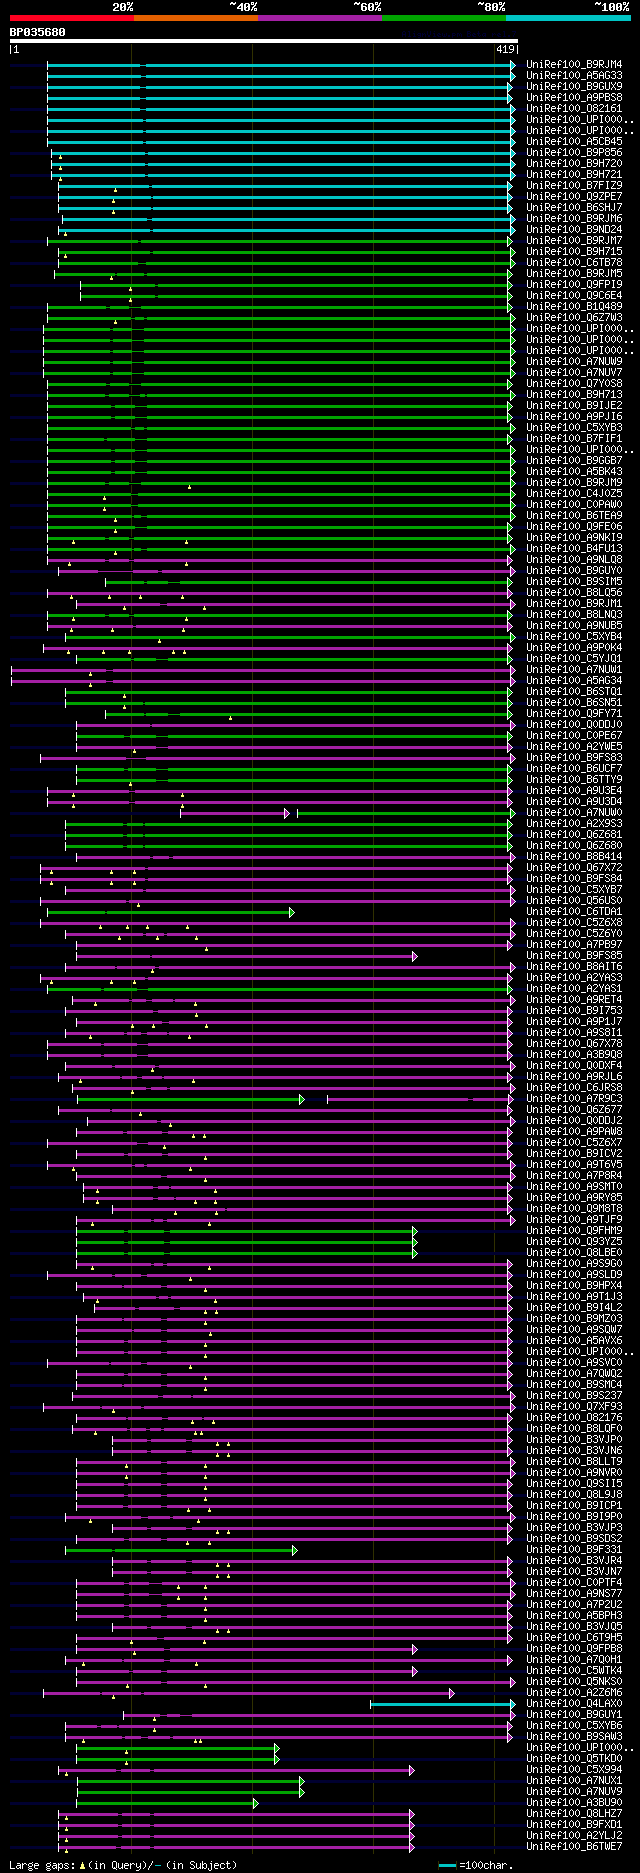The height and width of the screenshot is (1873, 640).
Task: Open the UniRef100_Q9FHM9 hit link
Action: 574,1231
